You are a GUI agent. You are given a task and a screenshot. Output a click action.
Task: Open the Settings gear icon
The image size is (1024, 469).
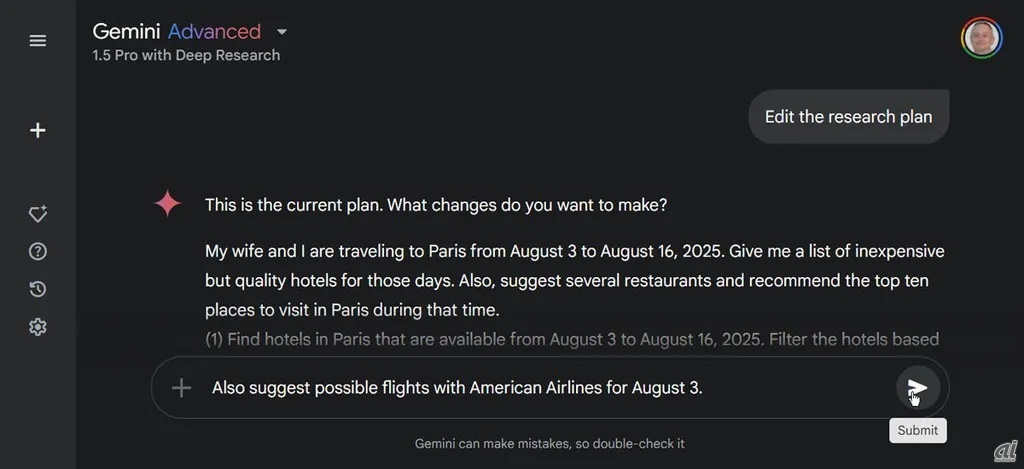click(38, 327)
